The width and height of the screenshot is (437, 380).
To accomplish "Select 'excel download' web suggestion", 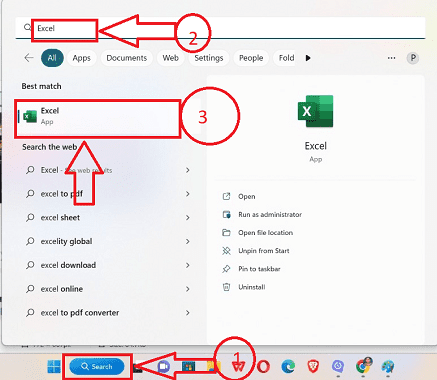I will pos(108,265).
